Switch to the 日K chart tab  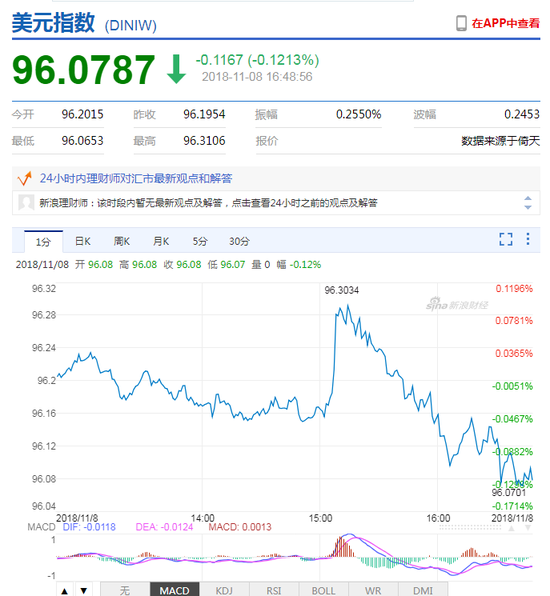point(82,241)
